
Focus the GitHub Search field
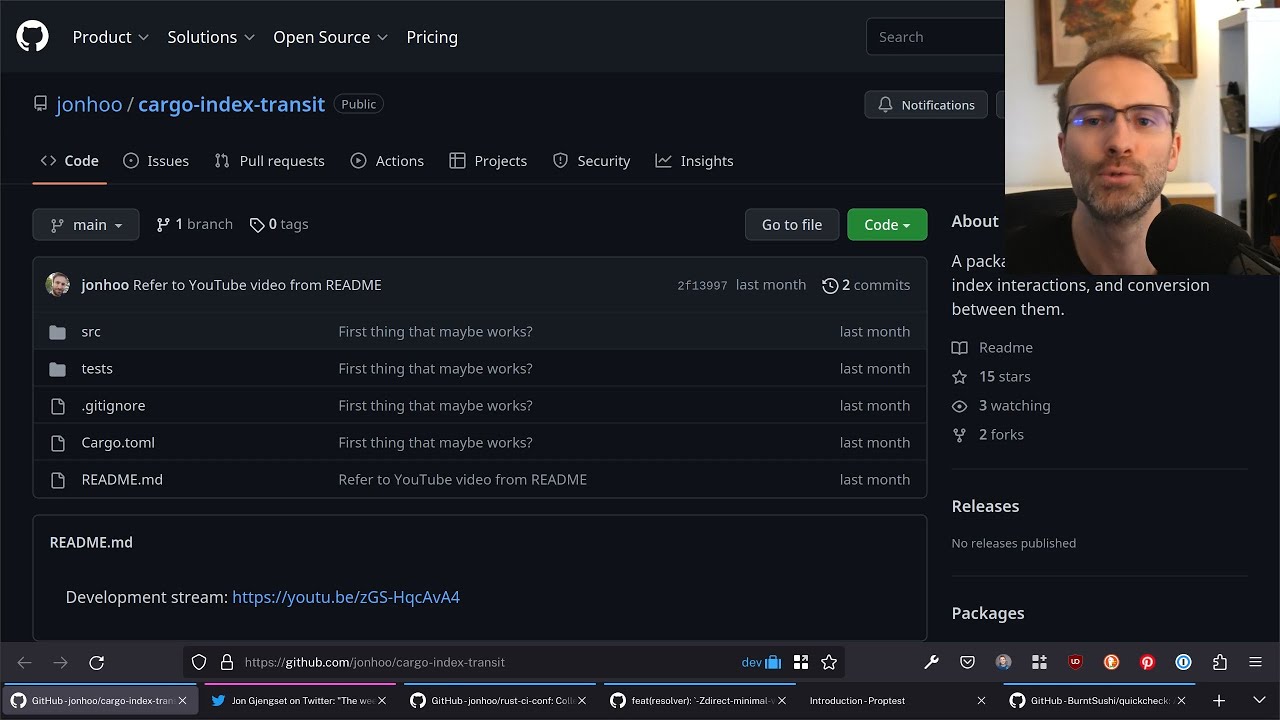pos(936,37)
